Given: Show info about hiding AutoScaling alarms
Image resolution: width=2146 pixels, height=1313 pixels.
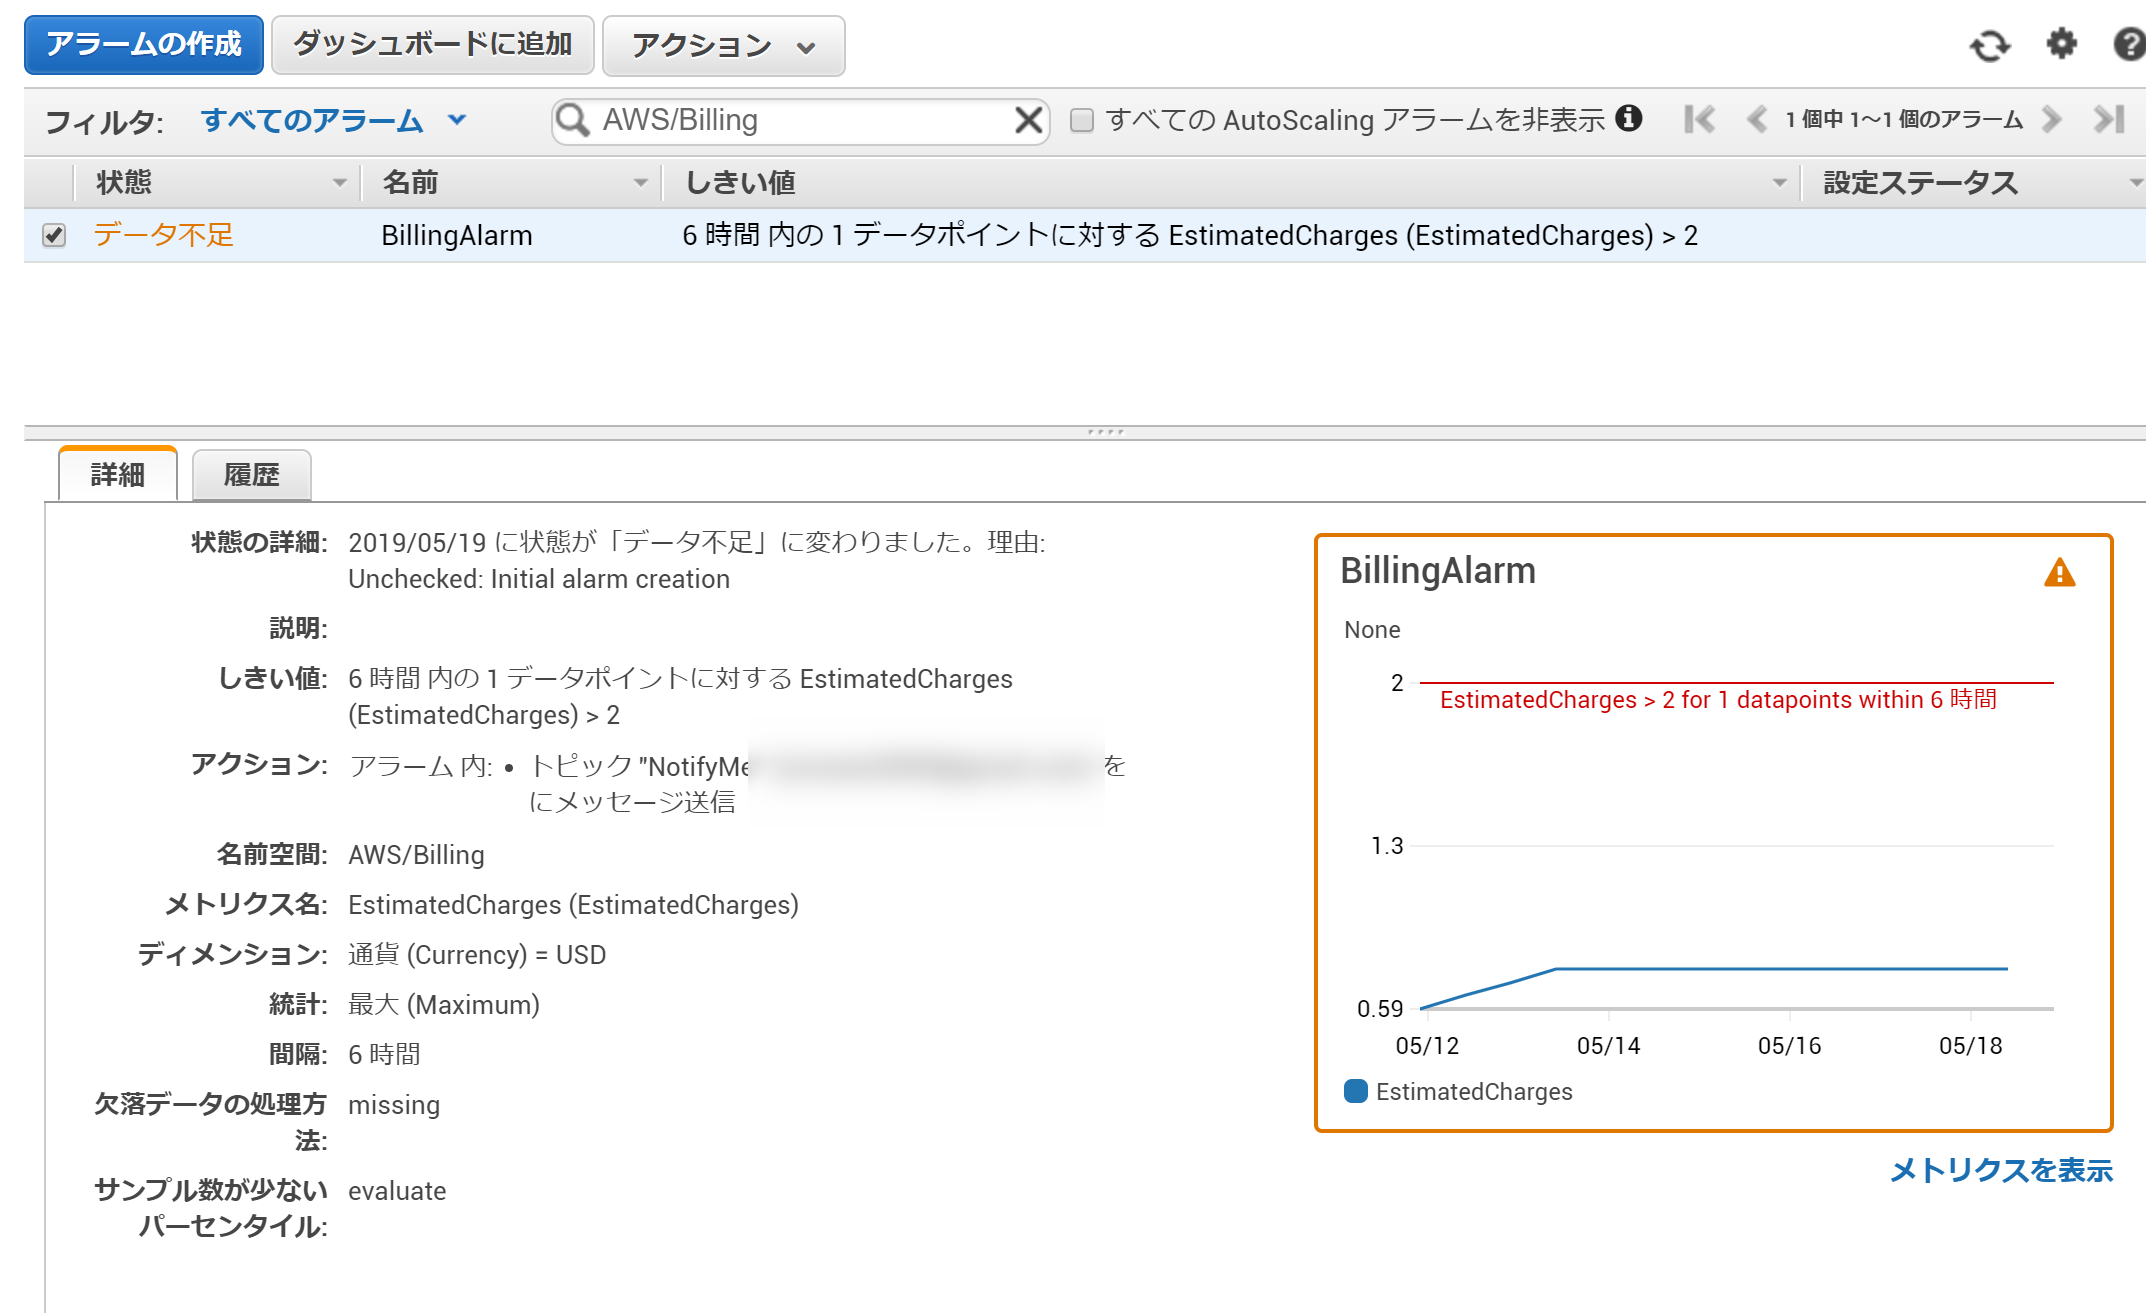Looking at the screenshot, I should pyautogui.click(x=1629, y=118).
